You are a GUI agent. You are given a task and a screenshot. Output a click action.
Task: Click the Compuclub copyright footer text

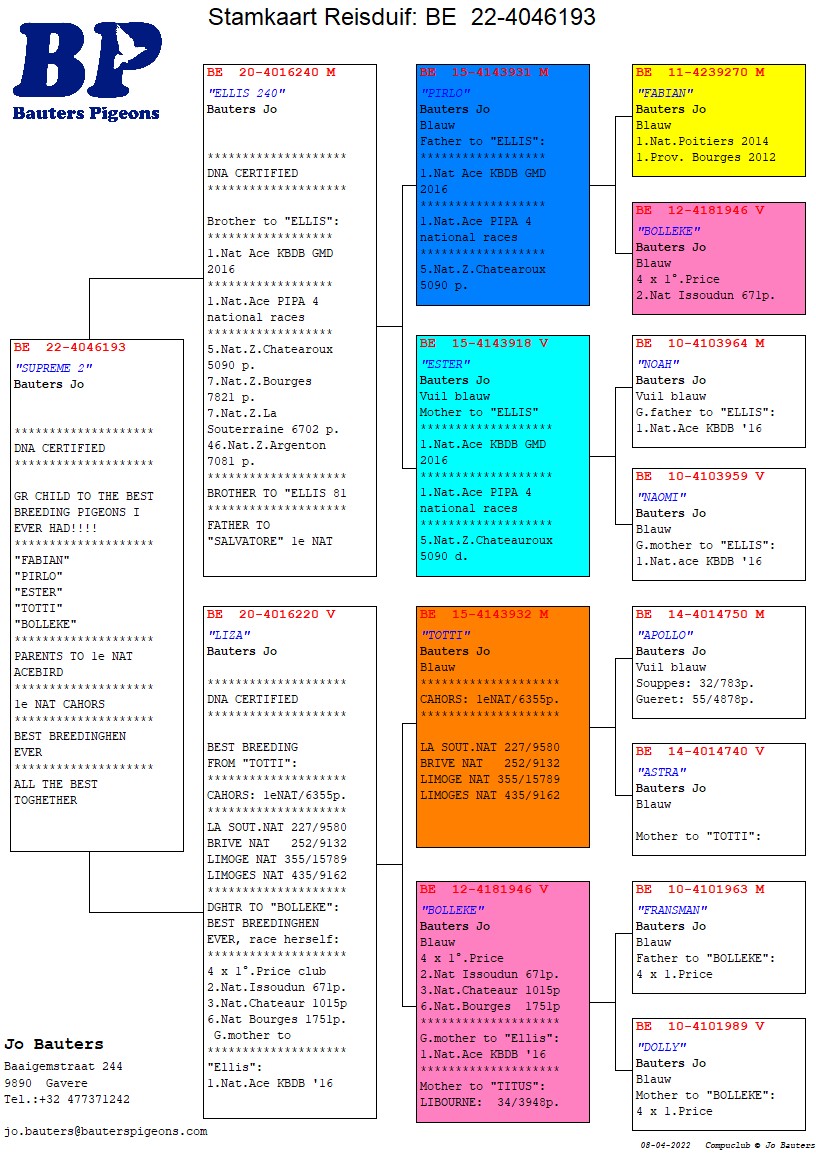759,1145
